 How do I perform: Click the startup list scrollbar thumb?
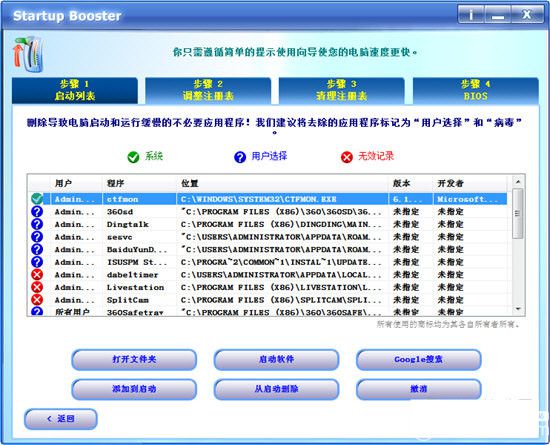[518, 214]
